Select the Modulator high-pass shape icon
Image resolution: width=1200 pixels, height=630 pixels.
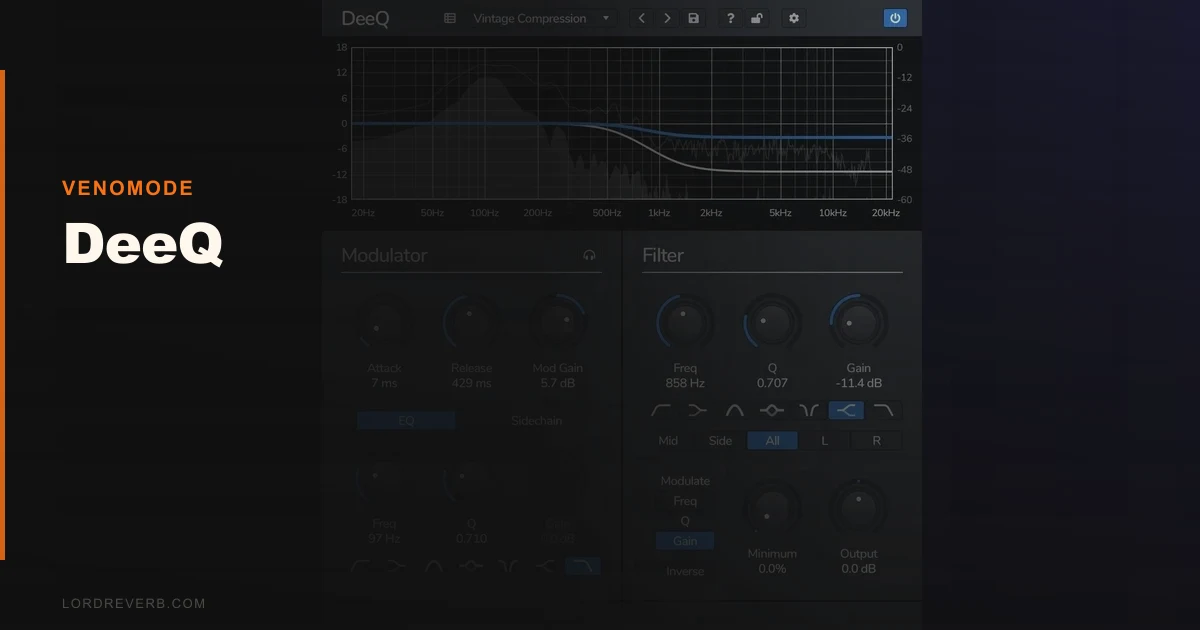pyautogui.click(x=362, y=567)
